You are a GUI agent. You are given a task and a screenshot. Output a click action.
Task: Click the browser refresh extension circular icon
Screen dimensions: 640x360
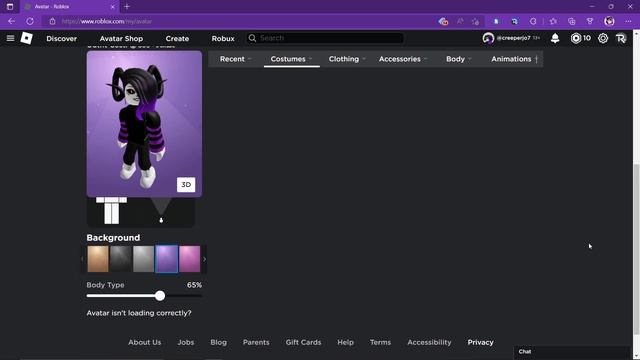click(x=533, y=21)
